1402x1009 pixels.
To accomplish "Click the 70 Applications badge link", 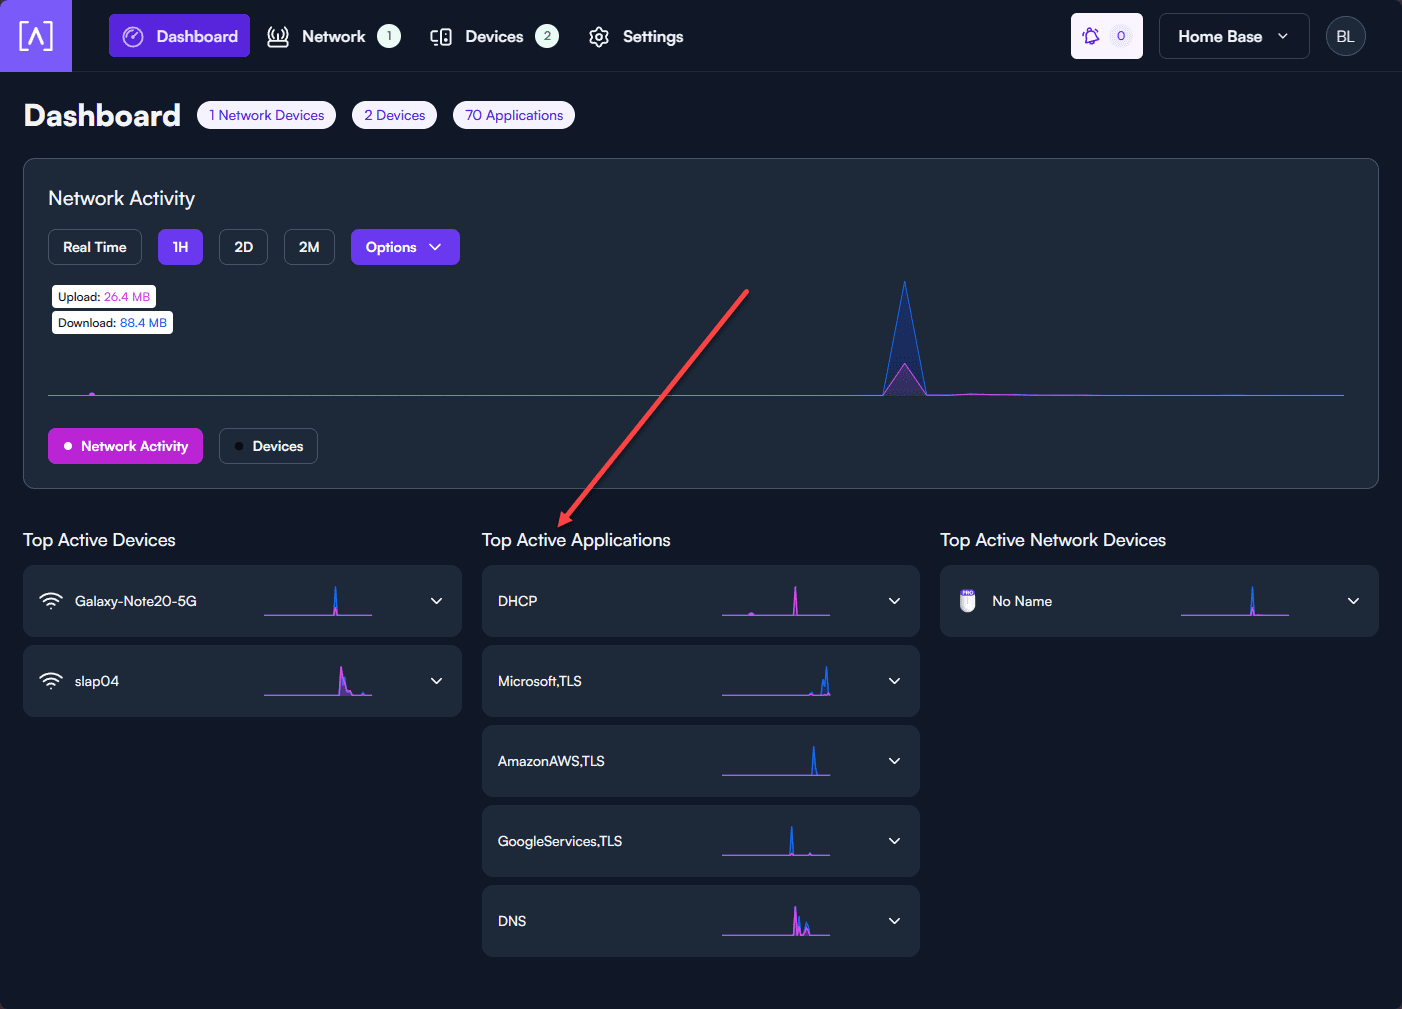I will point(514,115).
